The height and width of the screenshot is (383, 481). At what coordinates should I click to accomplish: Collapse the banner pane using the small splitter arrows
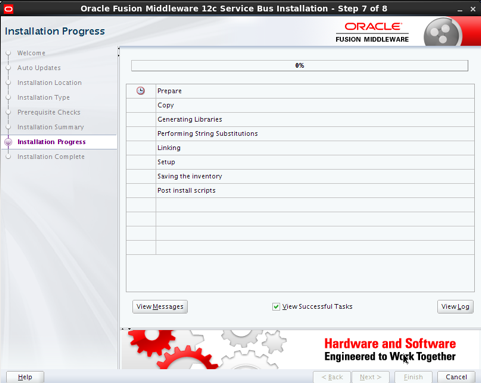(x=126, y=329)
